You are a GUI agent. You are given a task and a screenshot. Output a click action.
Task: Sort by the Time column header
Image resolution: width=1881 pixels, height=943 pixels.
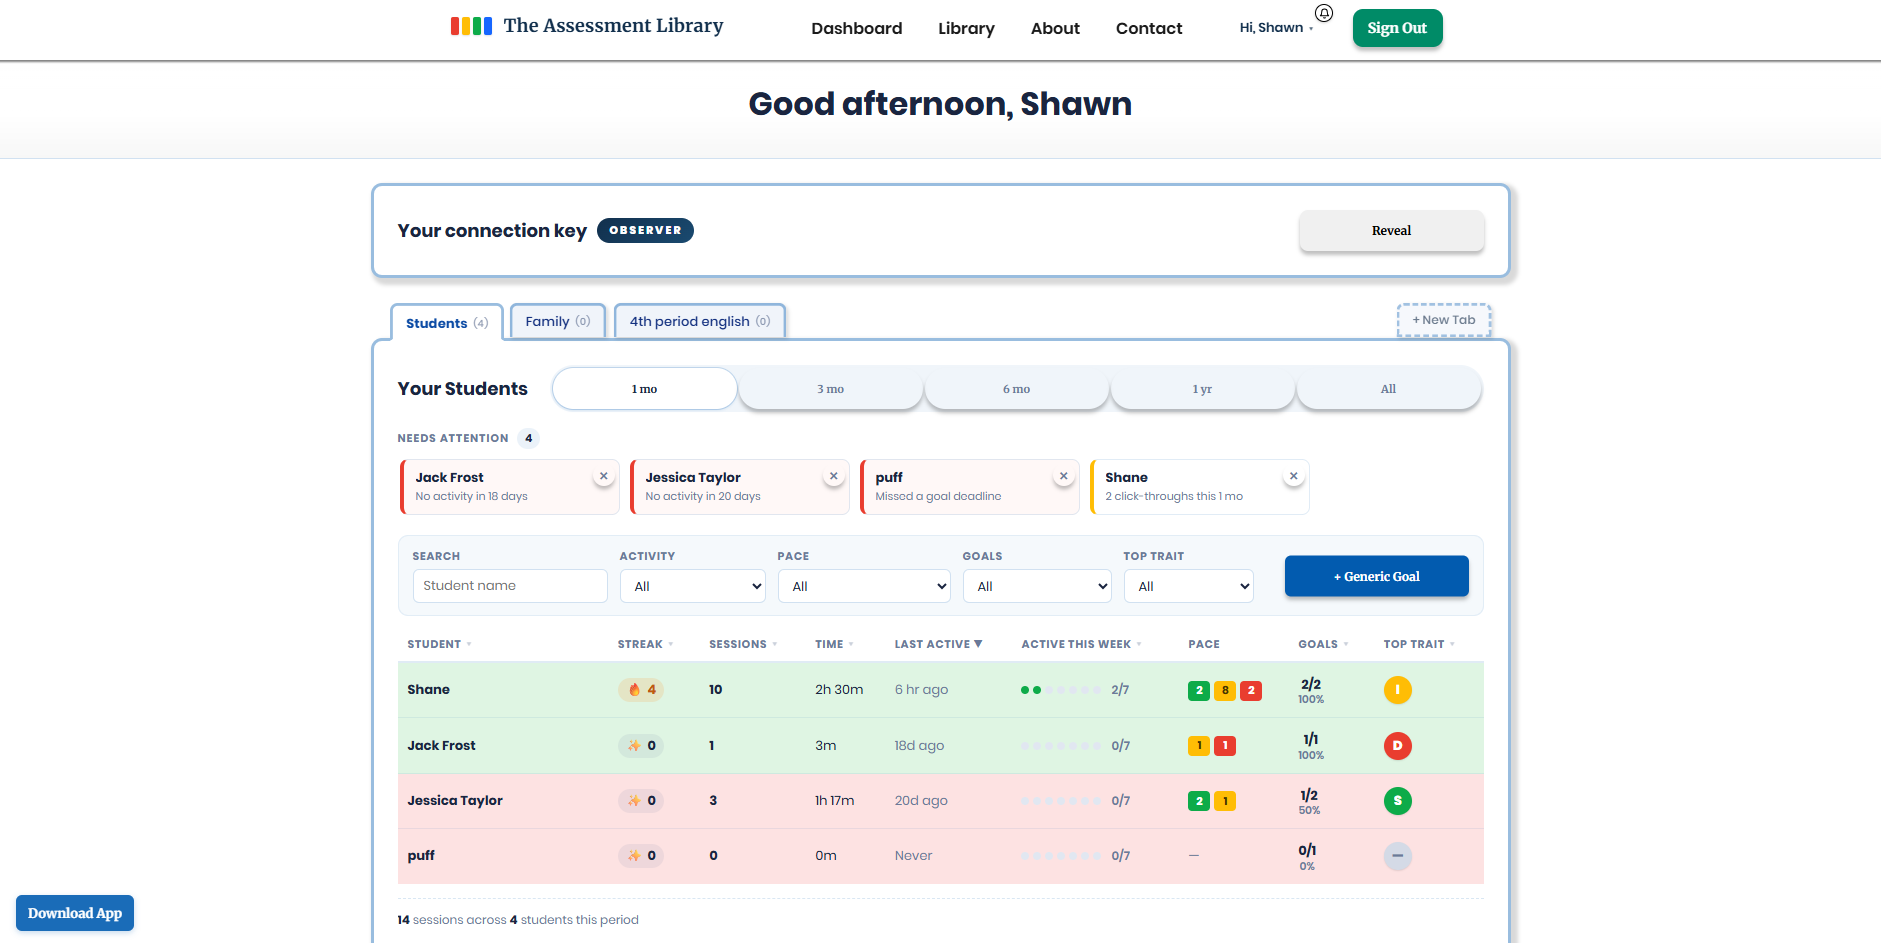pos(834,645)
